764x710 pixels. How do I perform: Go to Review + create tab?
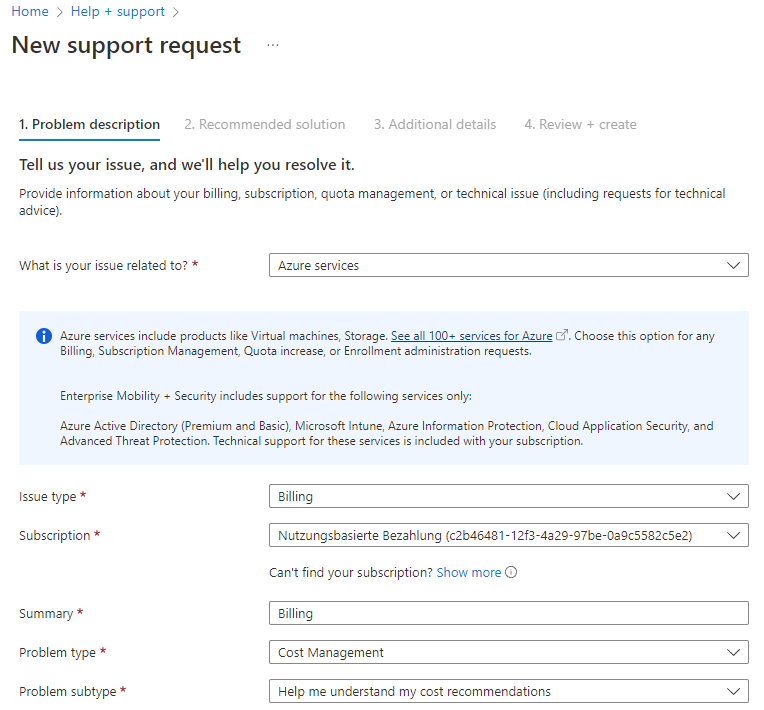[x=580, y=125]
